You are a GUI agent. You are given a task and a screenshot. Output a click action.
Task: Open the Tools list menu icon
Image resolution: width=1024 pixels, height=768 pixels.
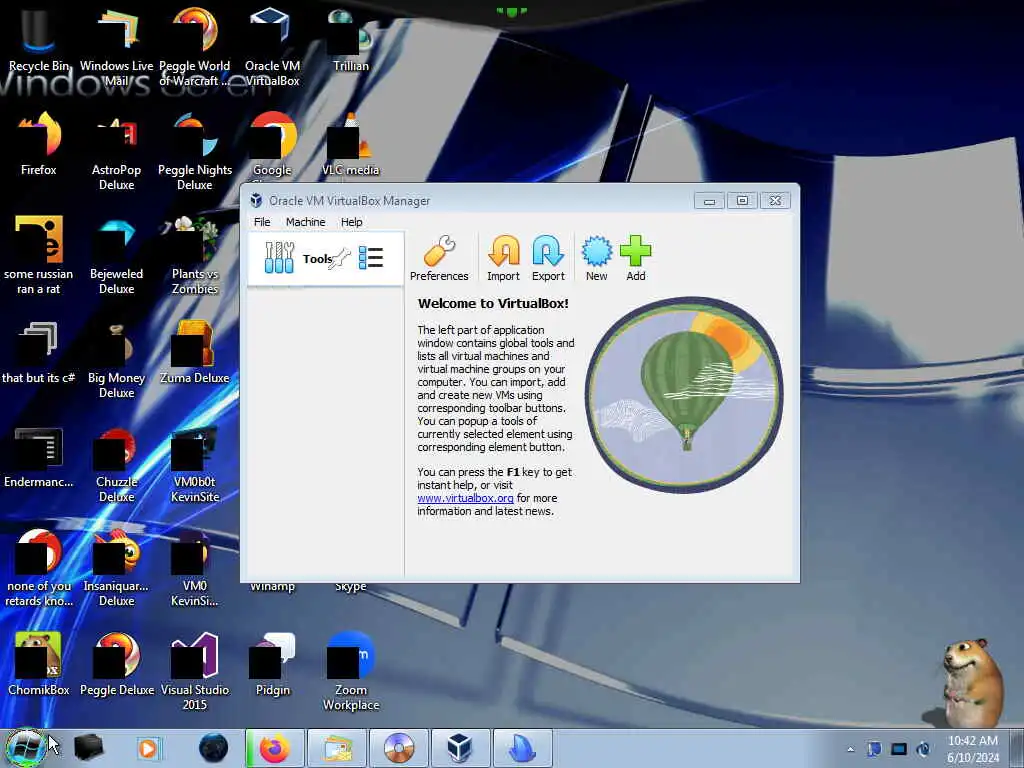click(x=371, y=258)
